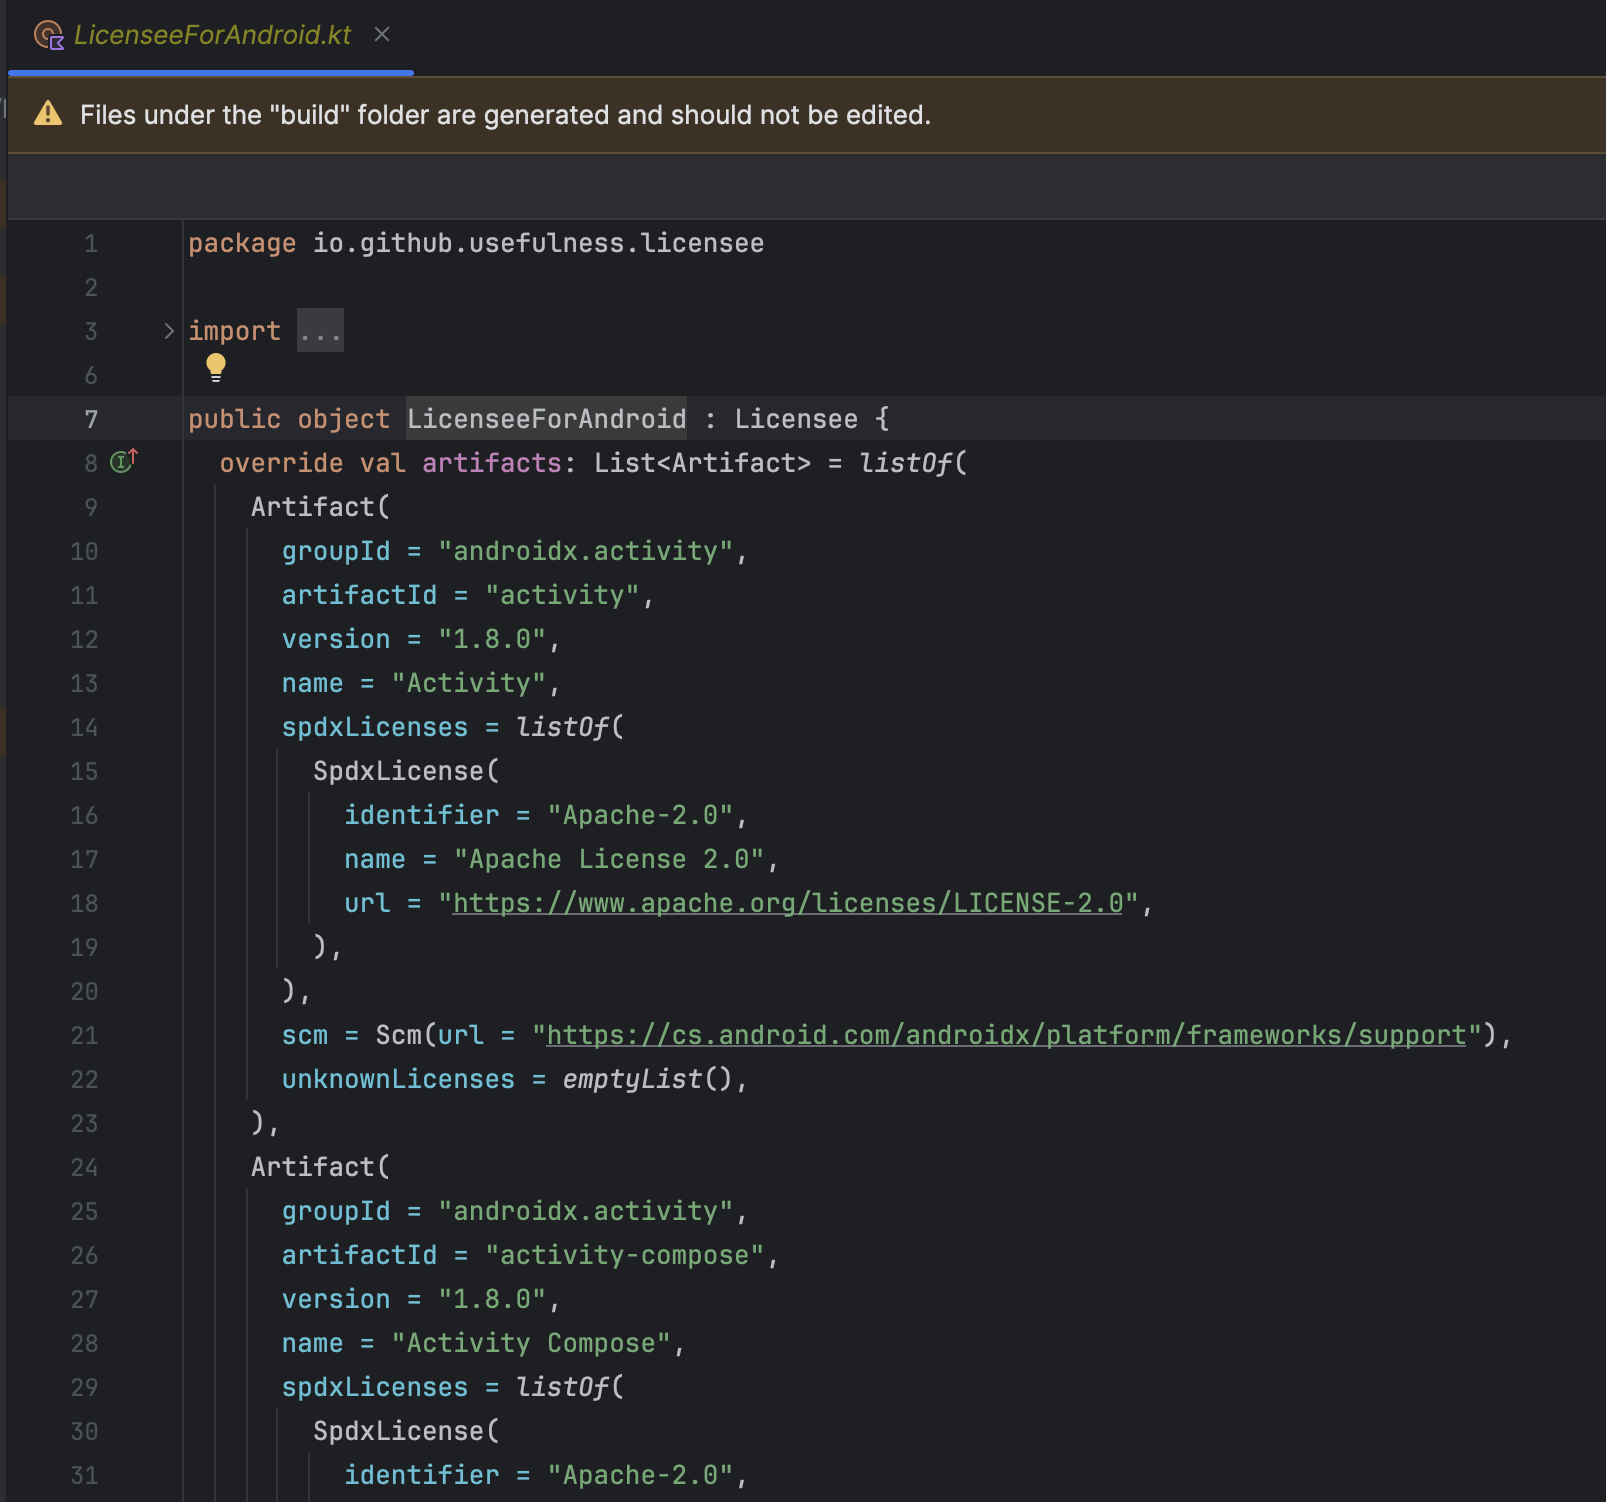
Task: Expand the folded import block chevron
Action: click(x=169, y=331)
